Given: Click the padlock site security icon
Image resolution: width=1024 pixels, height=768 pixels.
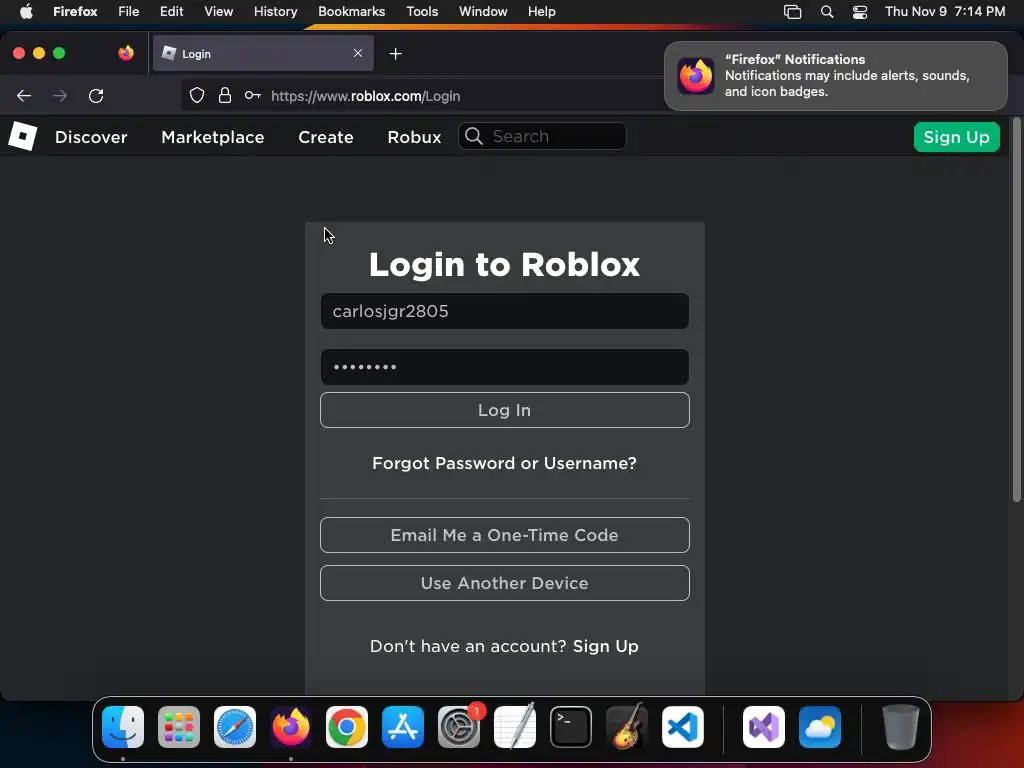Looking at the screenshot, I should click(x=225, y=96).
